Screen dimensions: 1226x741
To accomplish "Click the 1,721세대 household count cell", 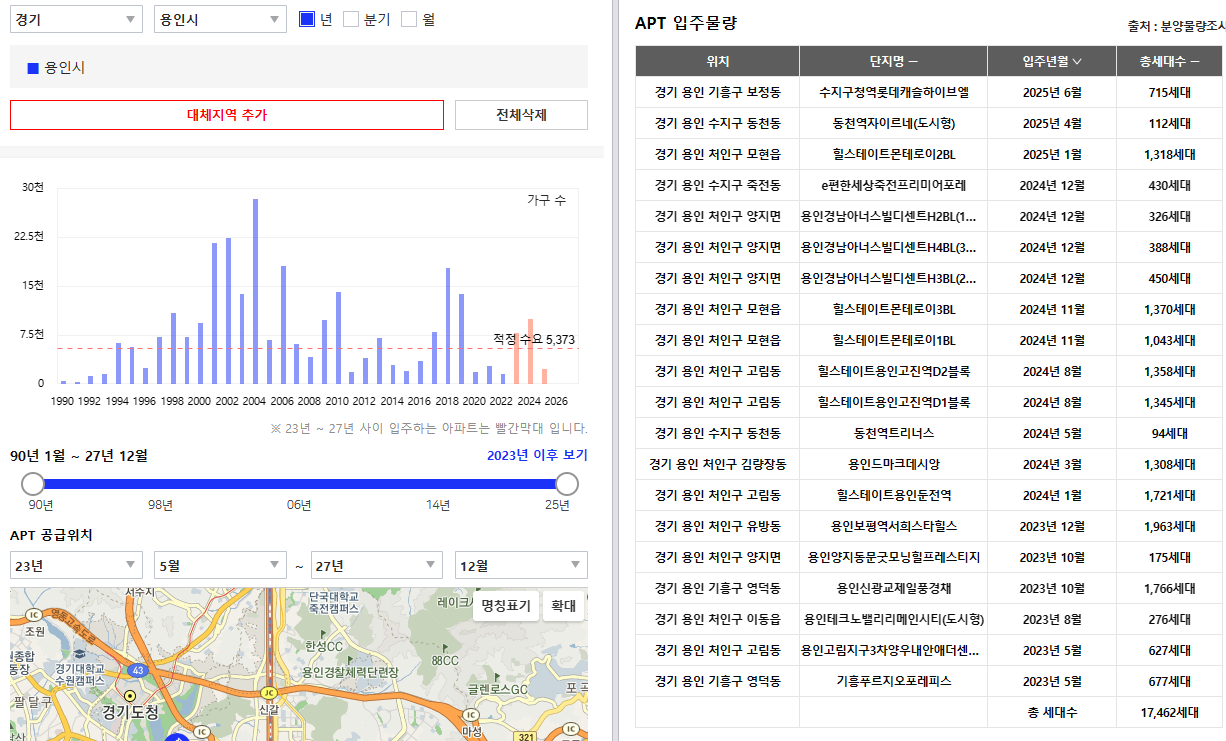I will pos(1169,495).
